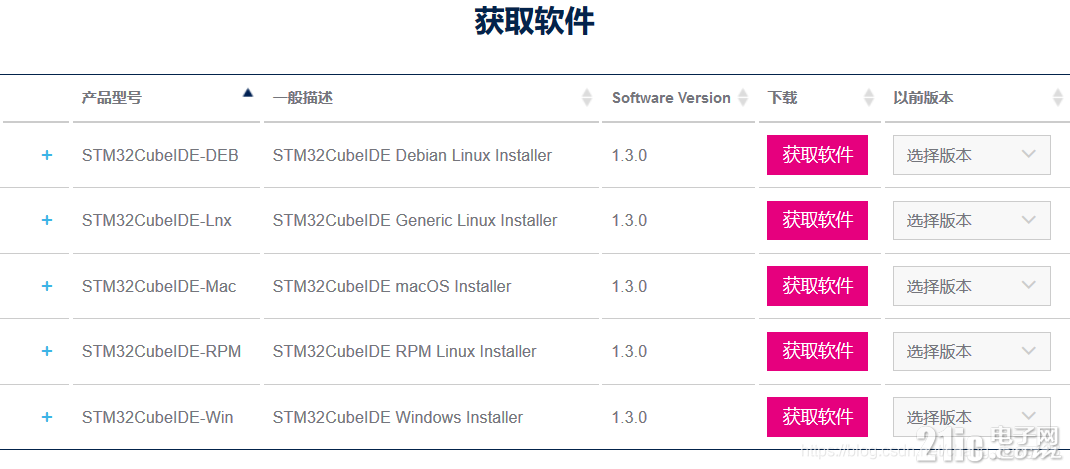The height and width of the screenshot is (469, 1070).
Task: Click 获取软件 button for Generic Linux Installer
Action: click(x=817, y=220)
